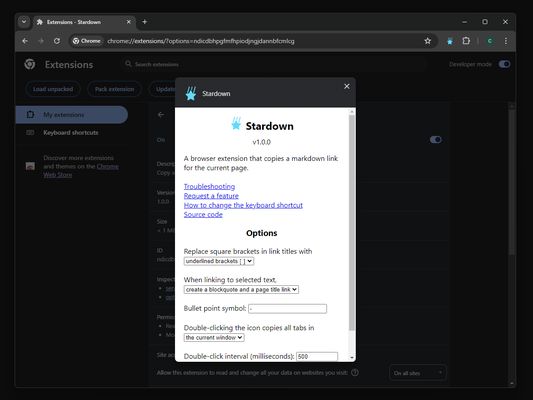Open the Chrome profile avatar
Image resolution: width=533 pixels, height=400 pixels.
[x=490, y=41]
